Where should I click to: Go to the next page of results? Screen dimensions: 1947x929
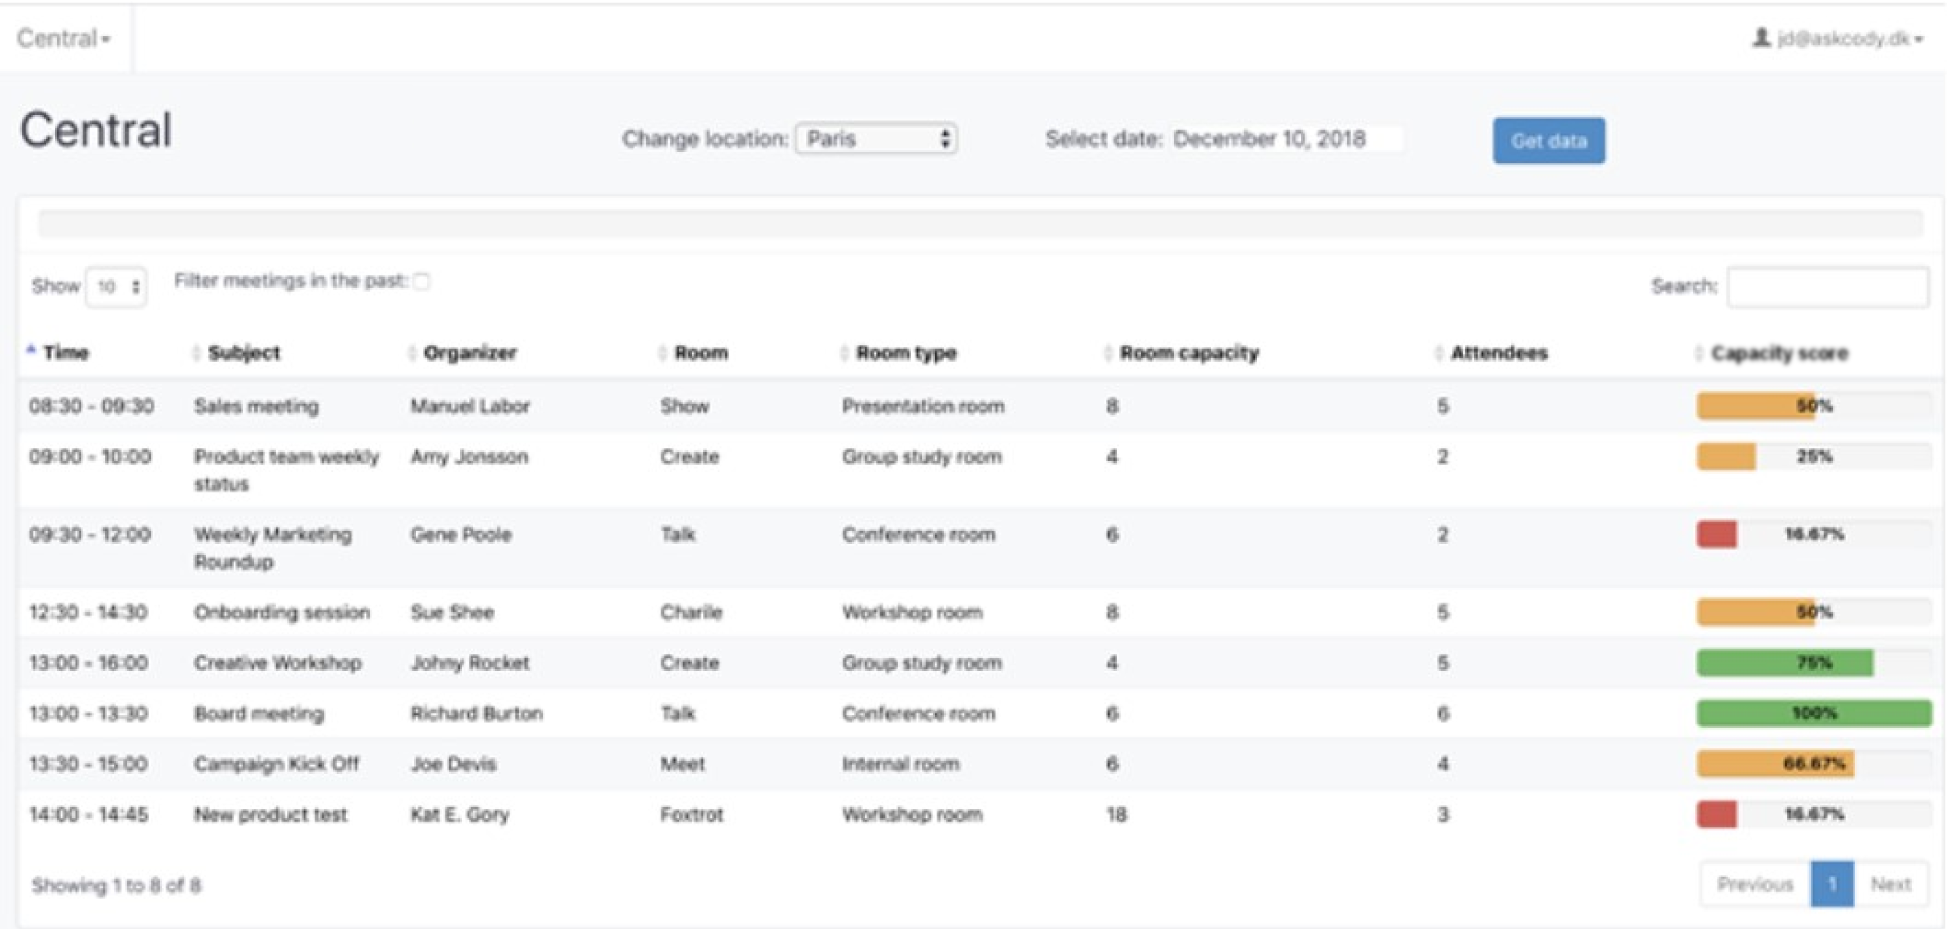(x=1891, y=884)
